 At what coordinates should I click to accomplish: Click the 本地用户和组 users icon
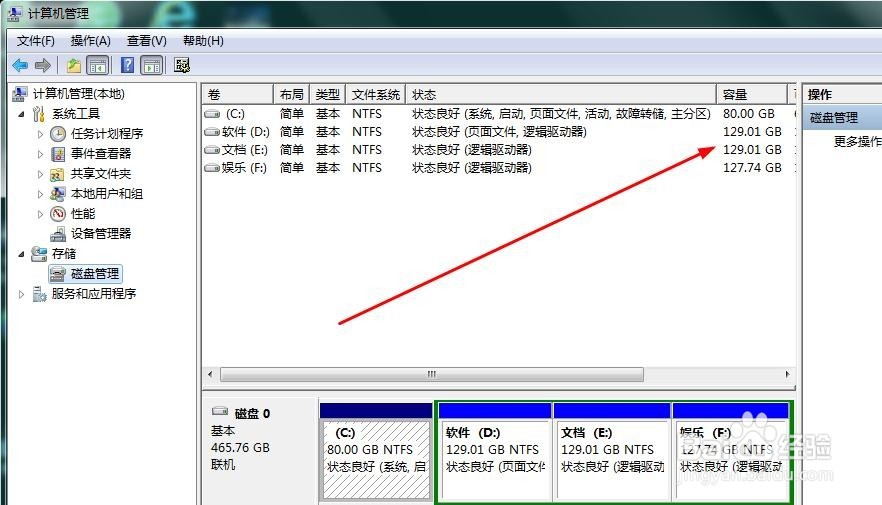click(x=57, y=194)
